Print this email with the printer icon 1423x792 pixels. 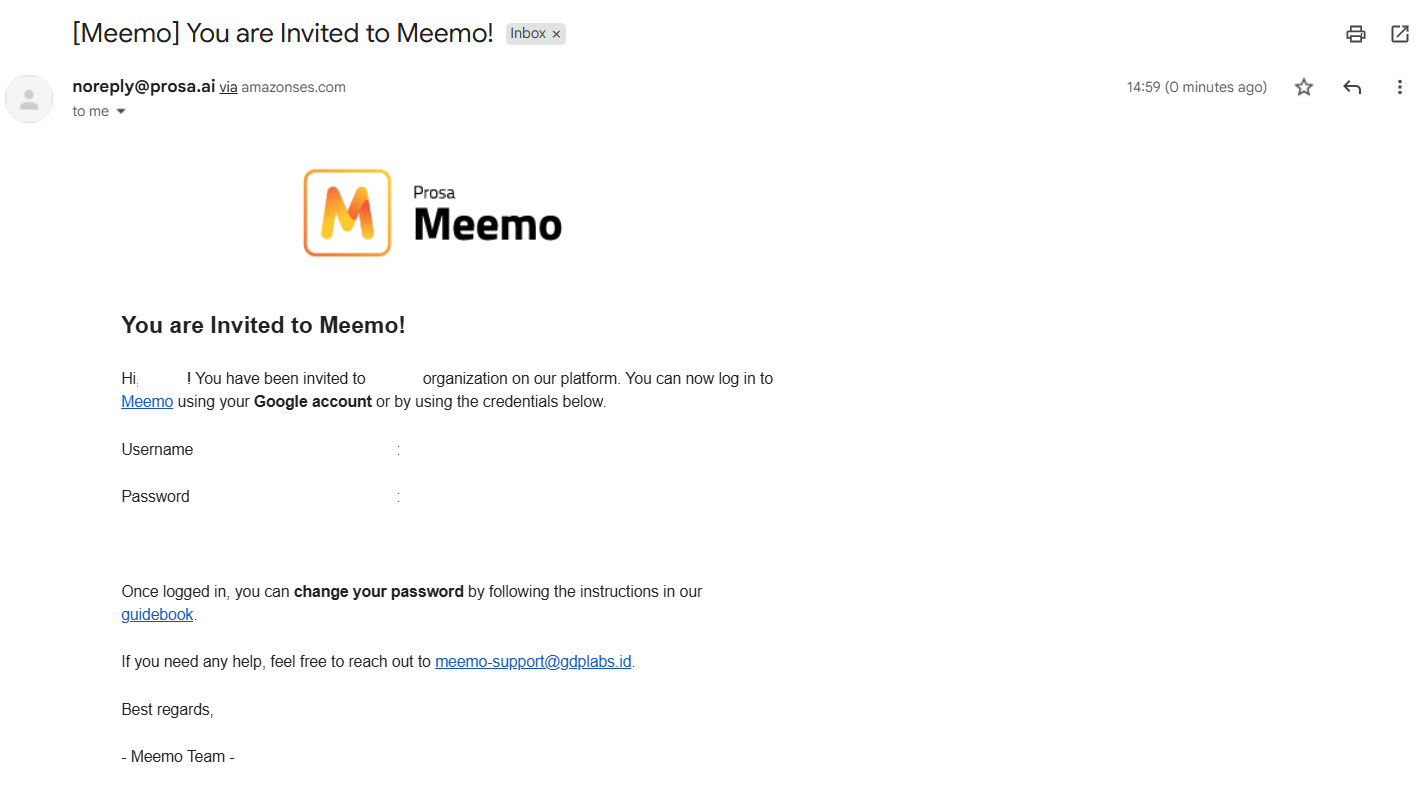(x=1355, y=34)
